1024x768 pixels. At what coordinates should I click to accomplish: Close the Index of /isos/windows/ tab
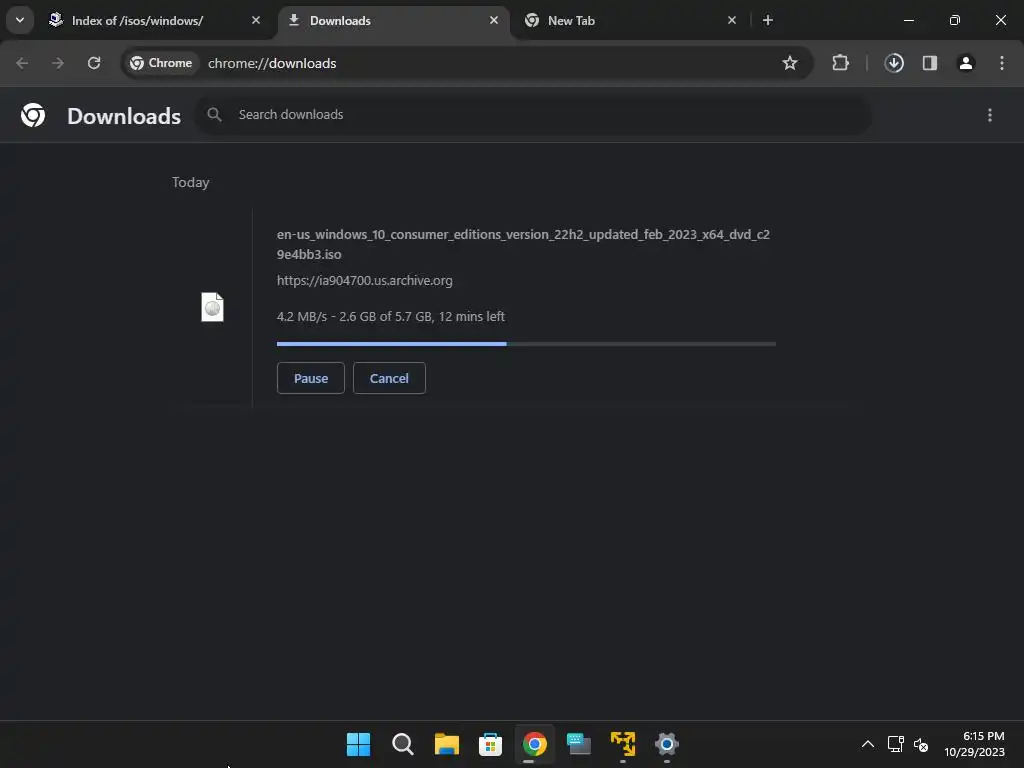pos(256,20)
